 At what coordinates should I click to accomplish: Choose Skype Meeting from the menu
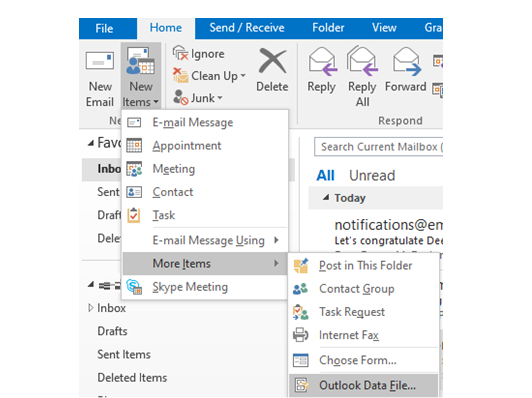[205, 287]
